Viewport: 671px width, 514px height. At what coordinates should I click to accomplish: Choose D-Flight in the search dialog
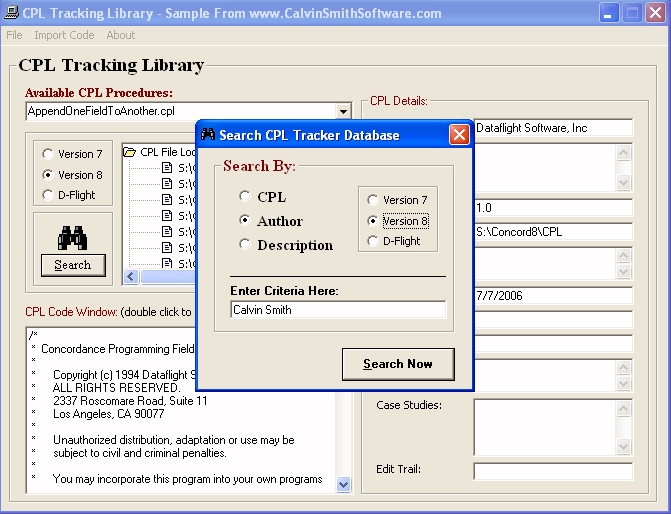[x=373, y=241]
